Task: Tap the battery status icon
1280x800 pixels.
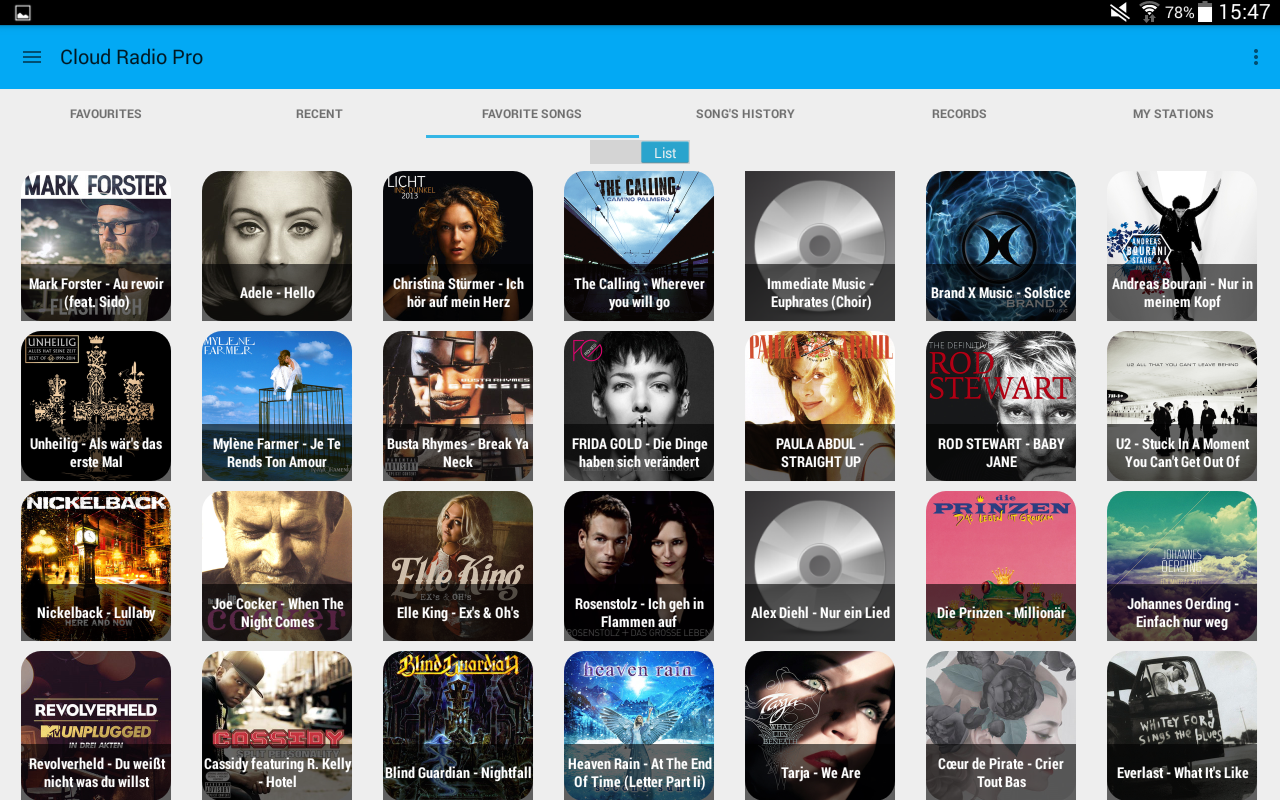Action: pos(1205,12)
